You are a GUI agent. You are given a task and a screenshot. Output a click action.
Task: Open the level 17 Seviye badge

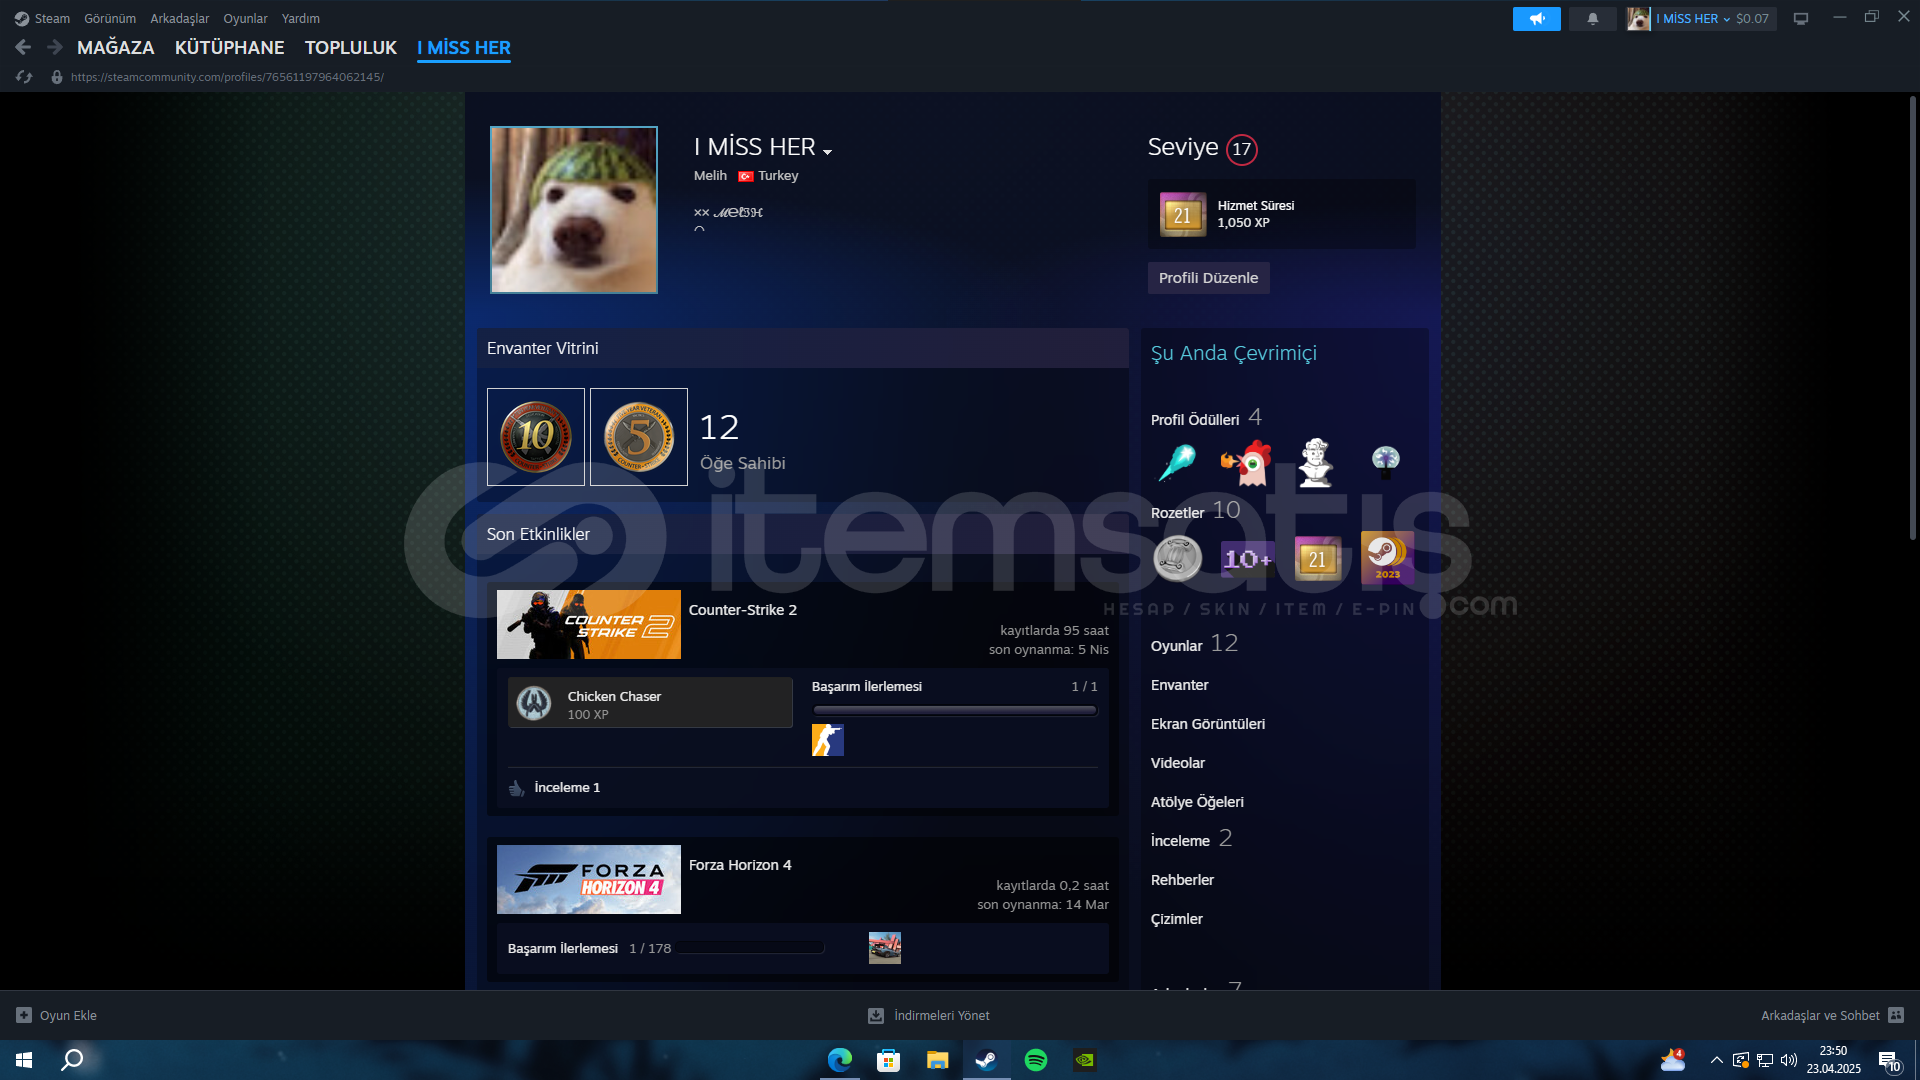coord(1242,149)
